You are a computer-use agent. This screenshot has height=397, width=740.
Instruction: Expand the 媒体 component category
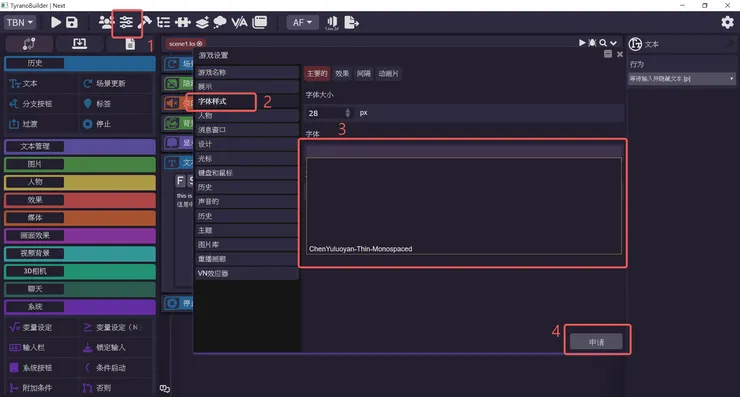click(x=80, y=218)
